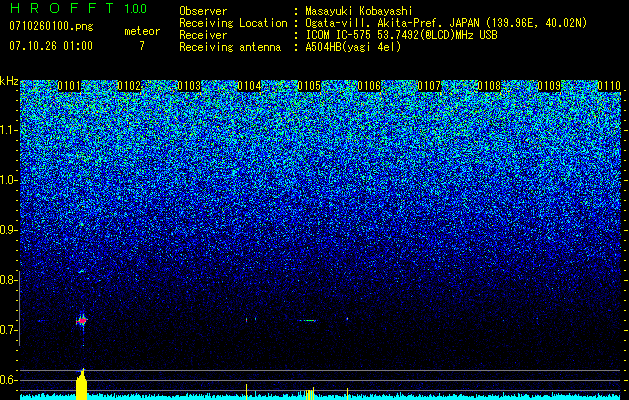
Task: Click the 0.6 kHz axis label
Action: point(9,380)
